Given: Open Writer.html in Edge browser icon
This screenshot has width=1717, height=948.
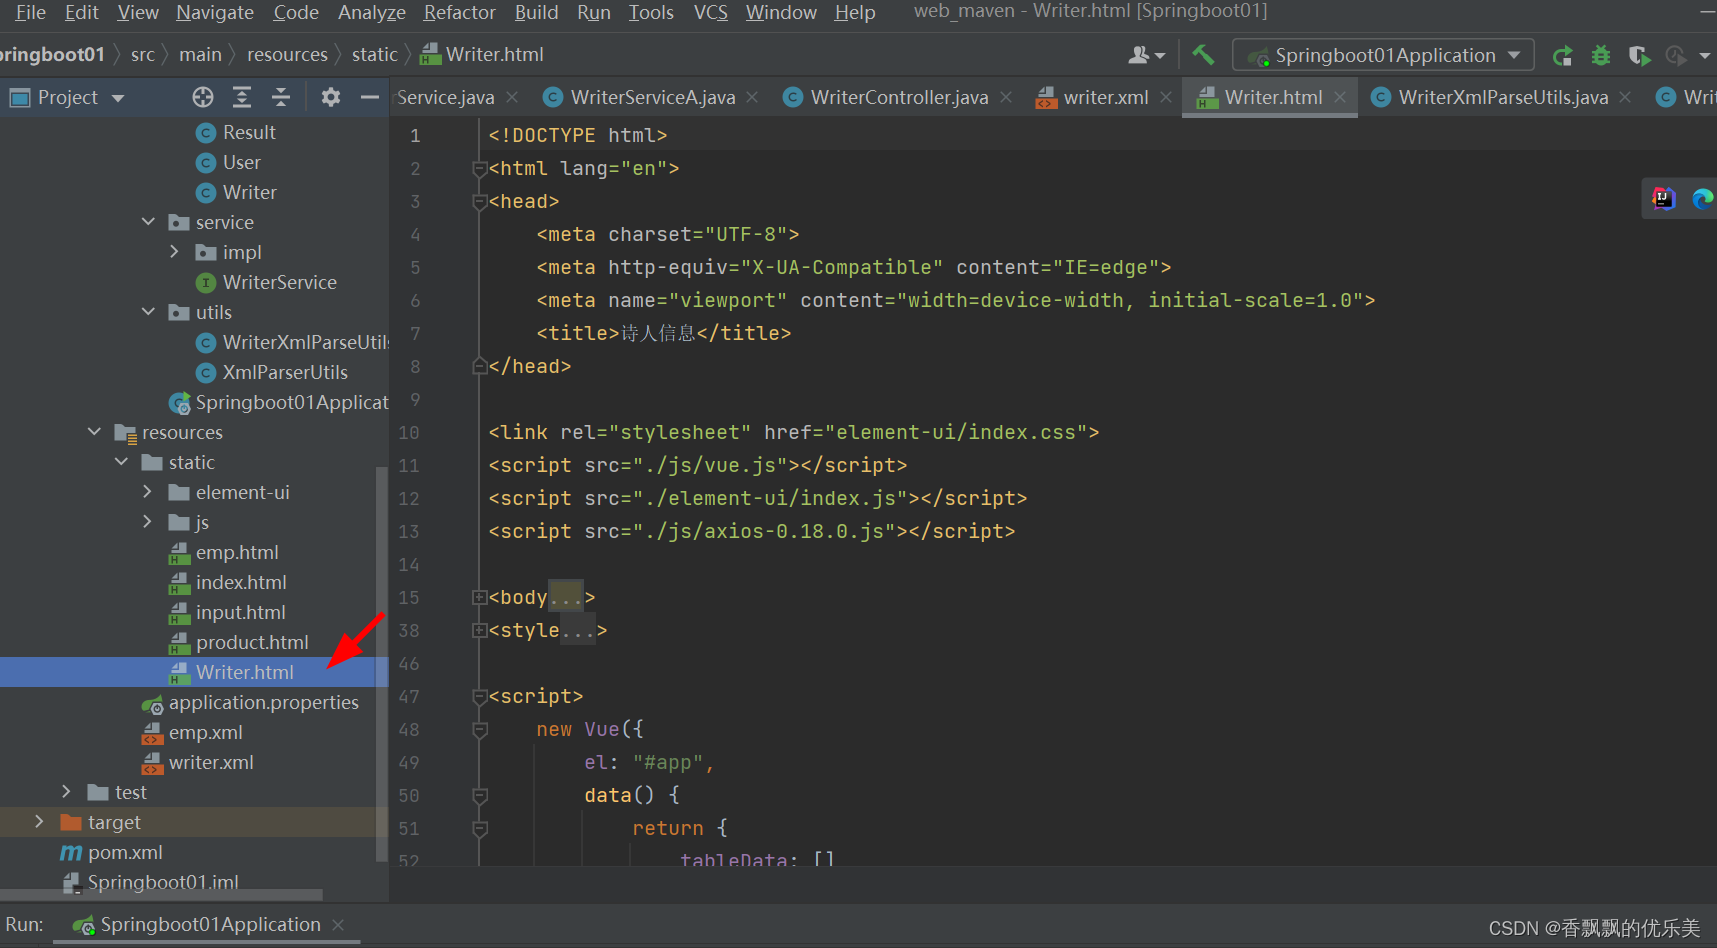Looking at the screenshot, I should 1702,198.
